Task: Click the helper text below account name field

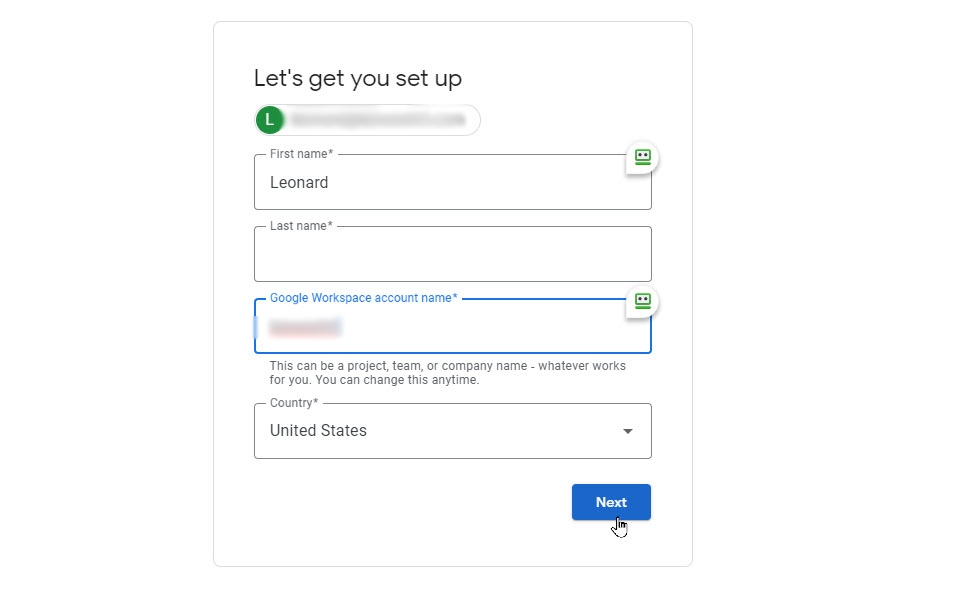Action: coord(447,371)
